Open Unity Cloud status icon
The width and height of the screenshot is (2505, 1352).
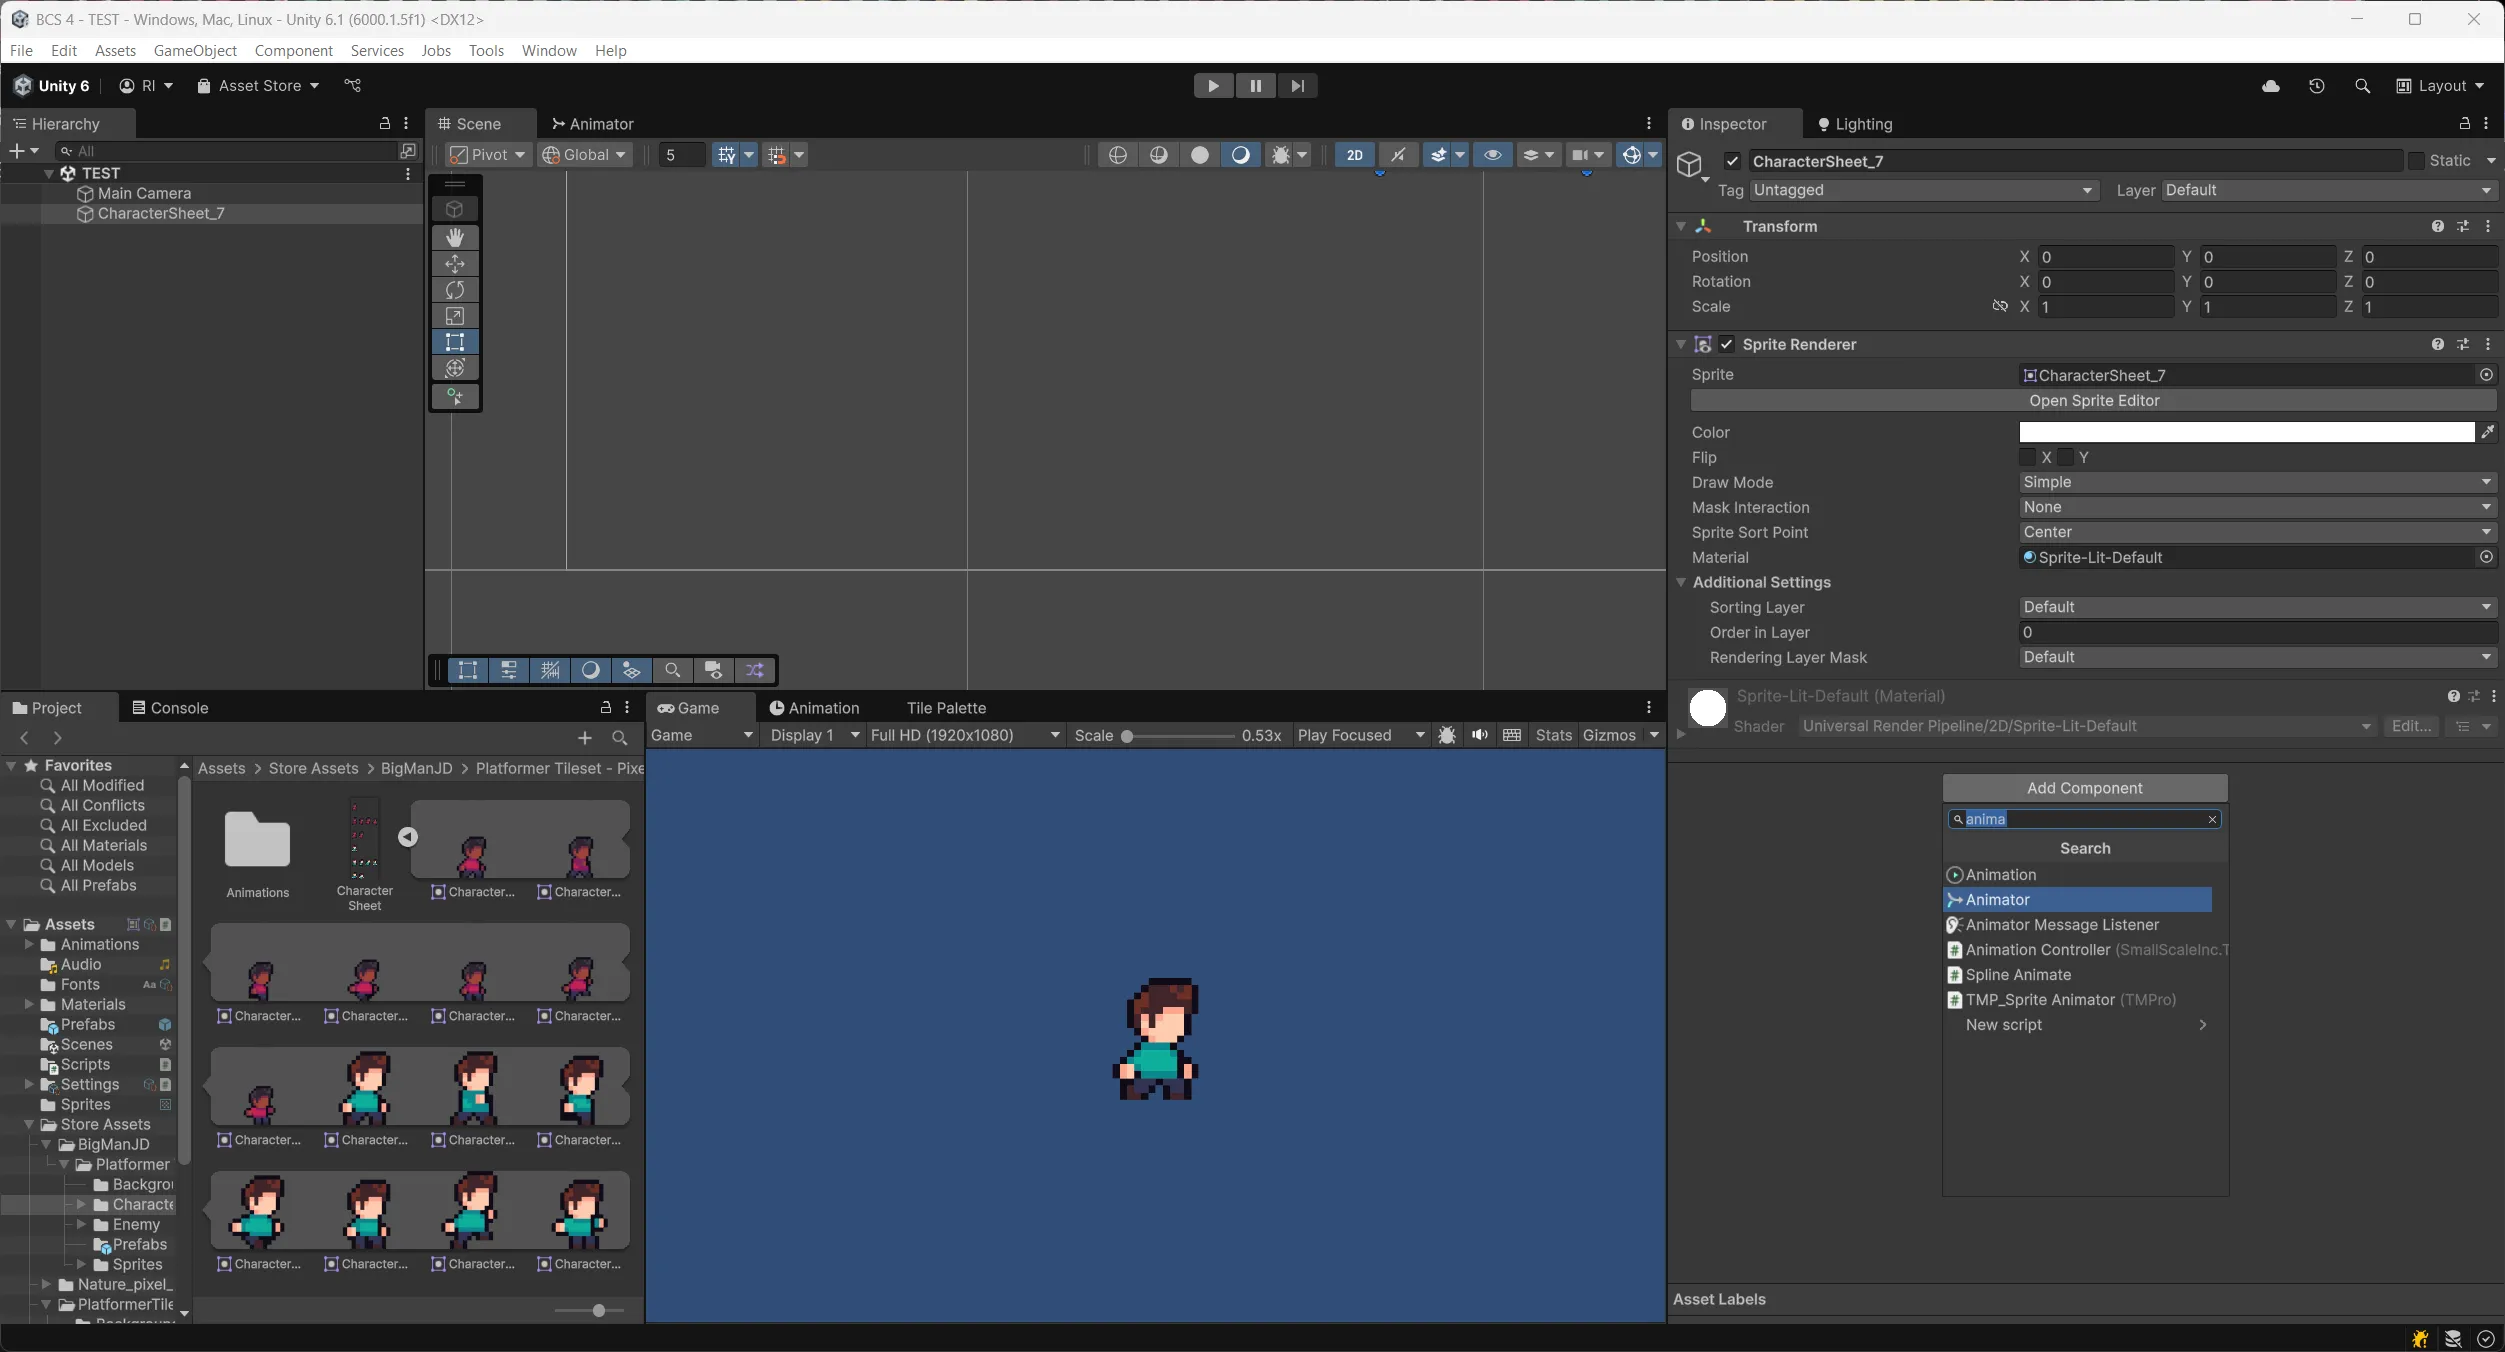pos(2271,86)
